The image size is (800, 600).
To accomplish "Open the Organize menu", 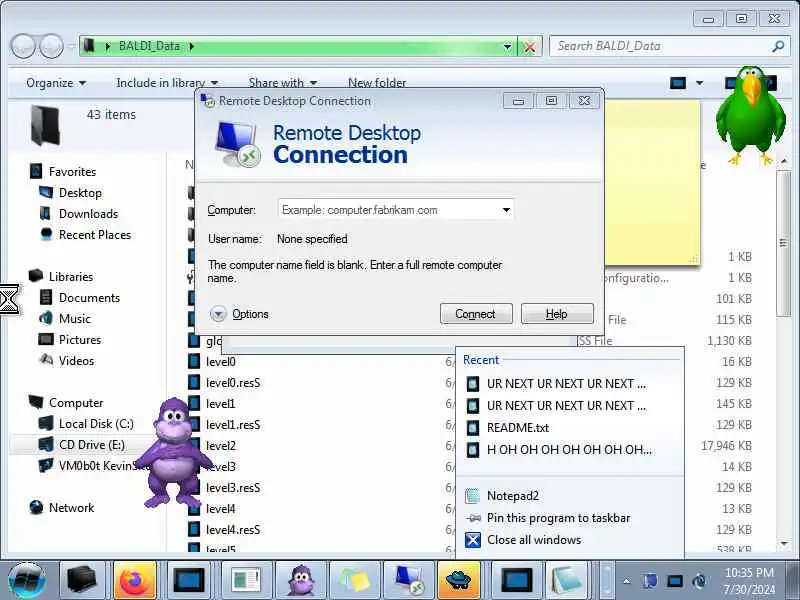I will 56,83.
